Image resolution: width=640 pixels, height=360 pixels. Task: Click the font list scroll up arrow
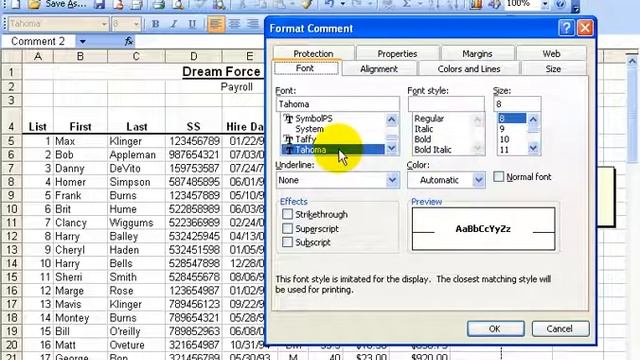pyautogui.click(x=391, y=120)
